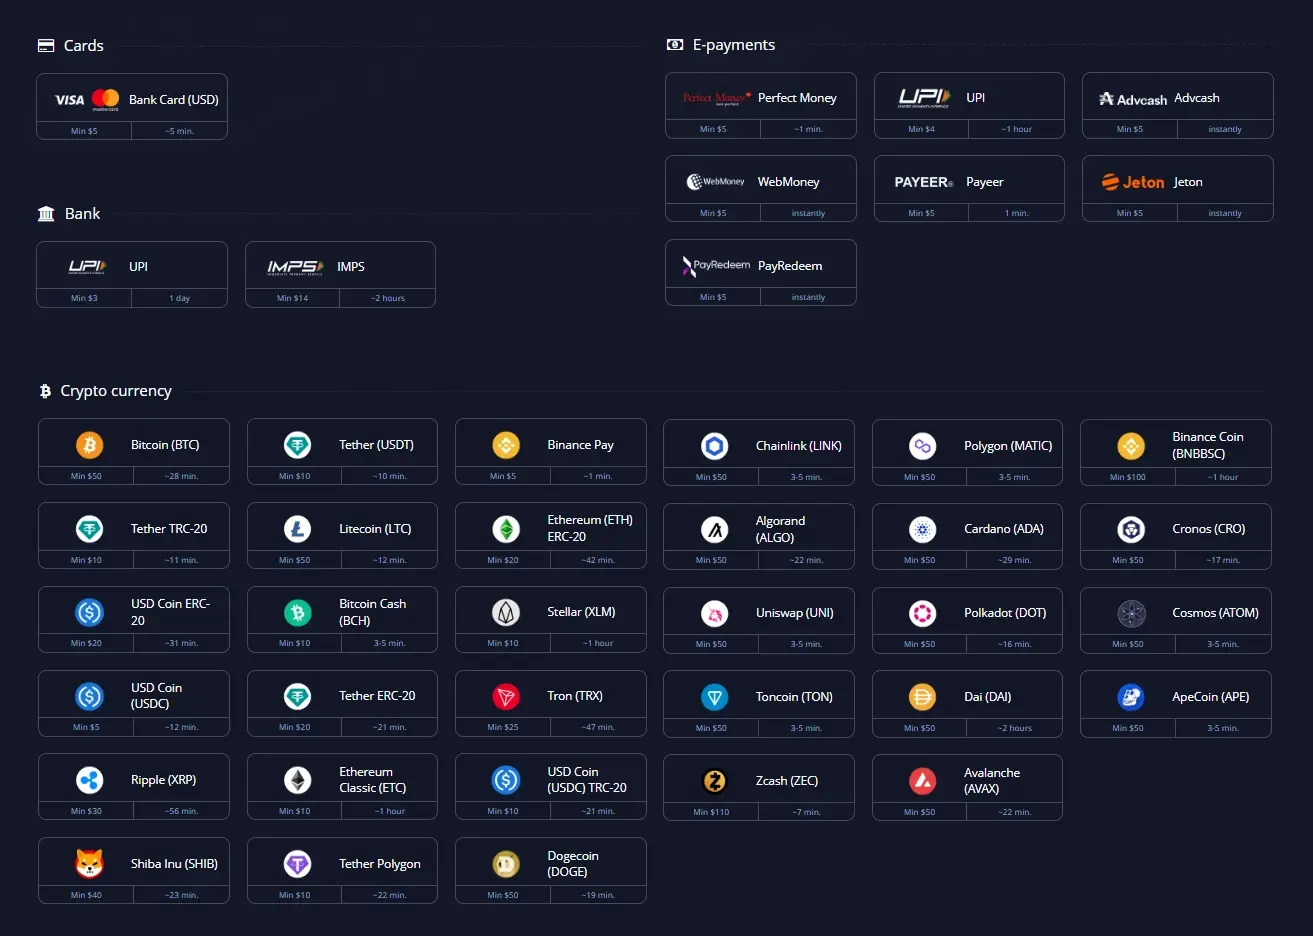The height and width of the screenshot is (936, 1313).
Task: Click the Ethereum ERC-20 green diamond icon
Action: click(x=506, y=529)
